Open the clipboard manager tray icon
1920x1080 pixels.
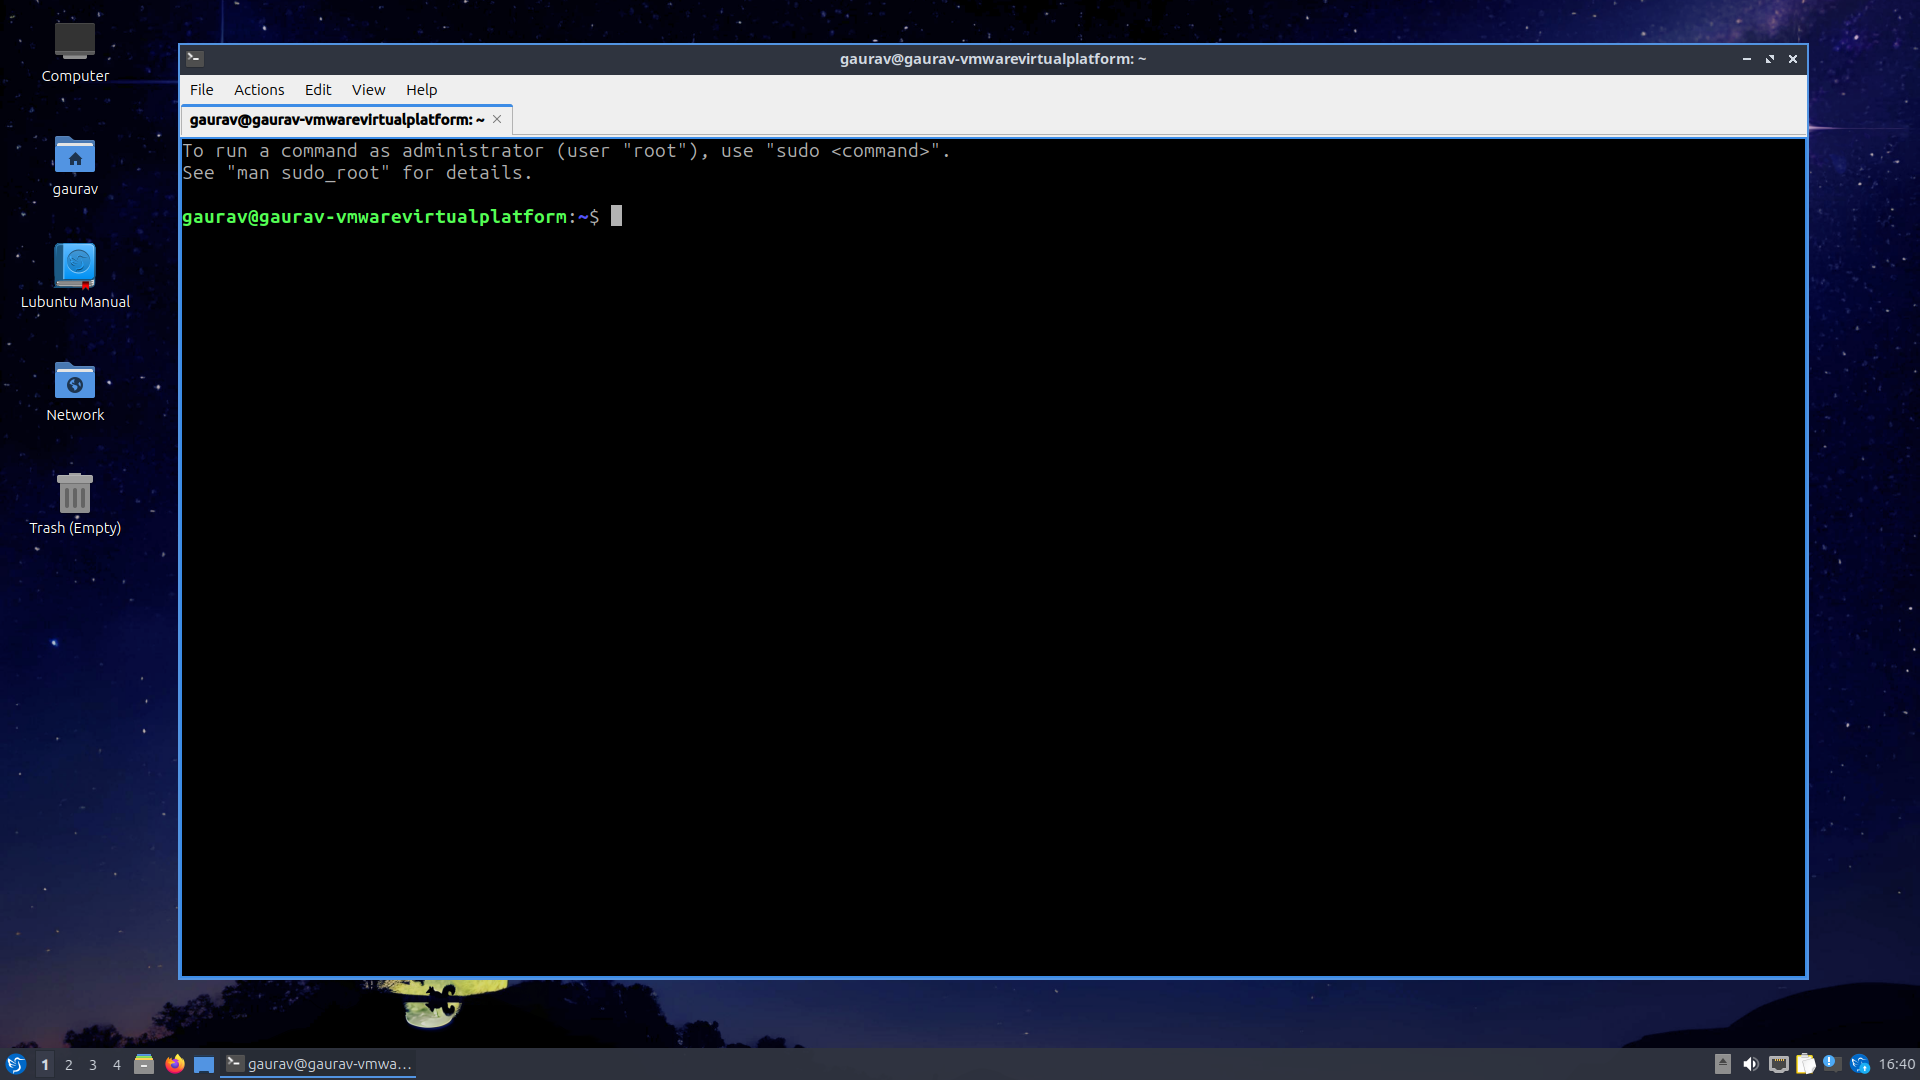(x=1805, y=1064)
